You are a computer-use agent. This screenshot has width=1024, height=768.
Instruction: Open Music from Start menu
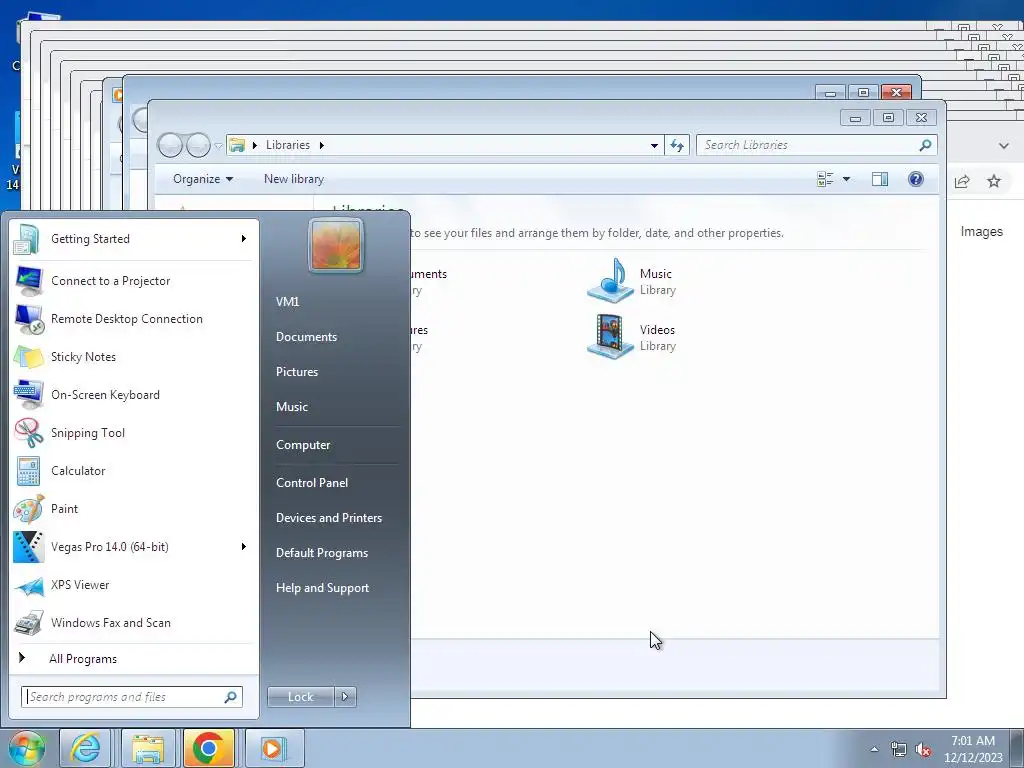click(x=292, y=407)
